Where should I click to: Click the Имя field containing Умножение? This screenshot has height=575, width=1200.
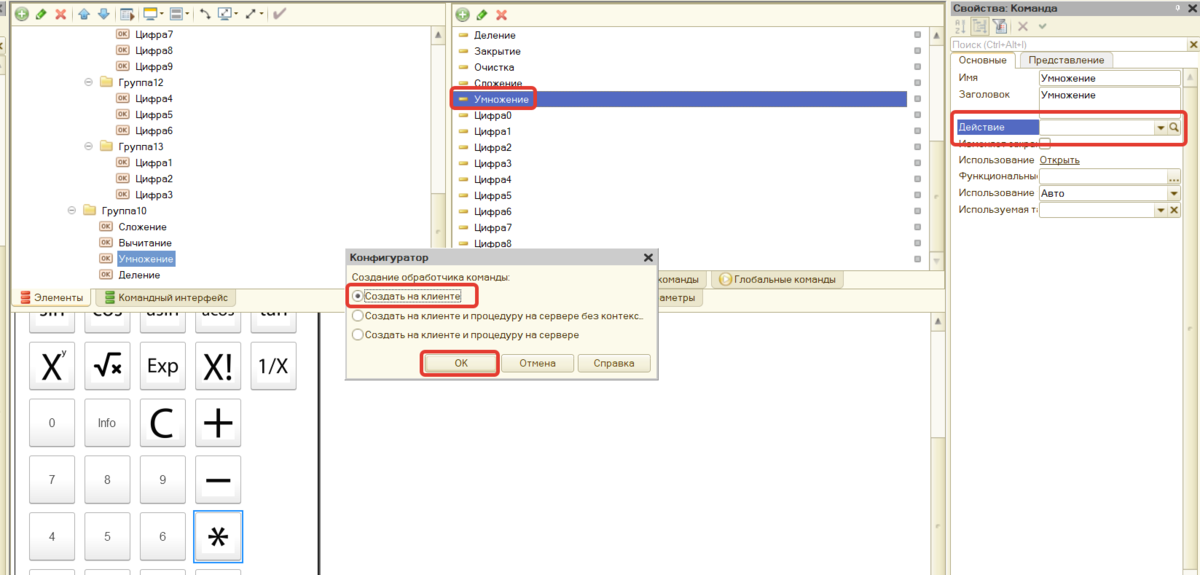point(1110,78)
